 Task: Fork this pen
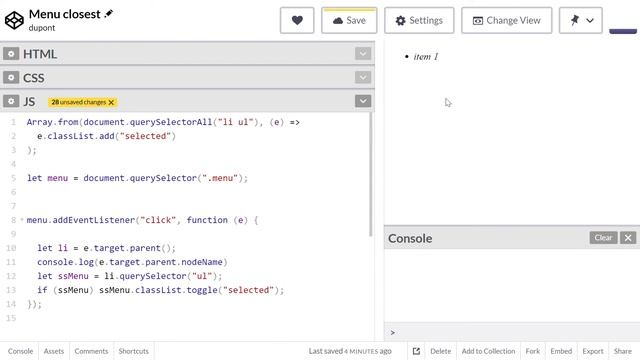[x=532, y=351]
